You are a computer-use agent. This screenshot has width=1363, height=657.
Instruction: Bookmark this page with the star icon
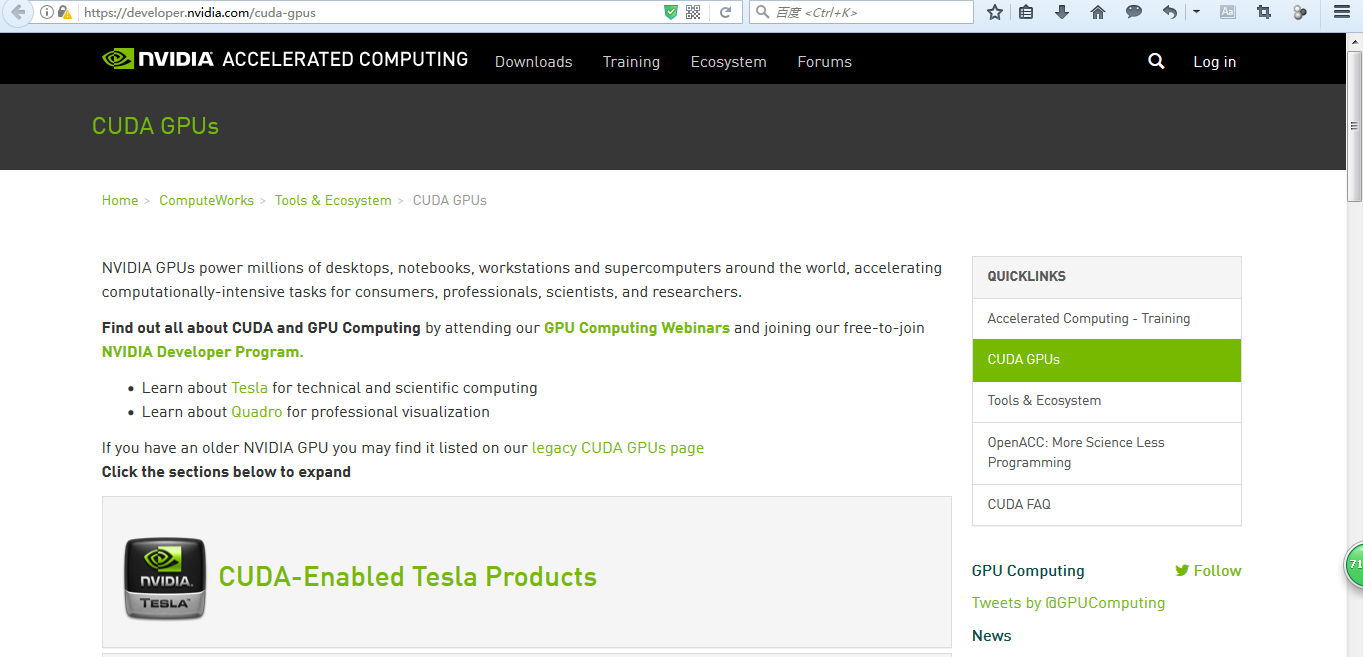click(995, 12)
